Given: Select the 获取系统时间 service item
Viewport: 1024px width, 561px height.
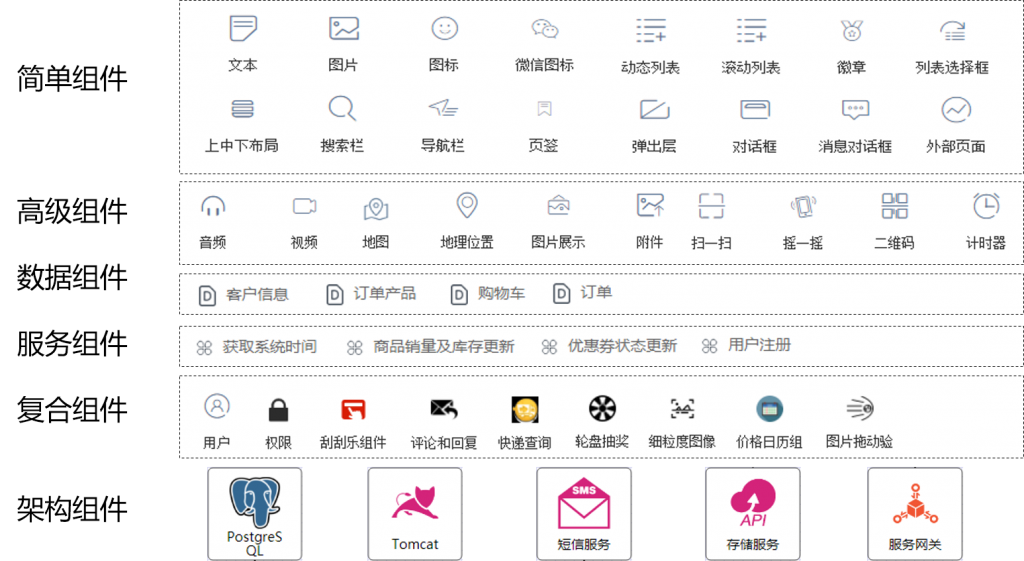Looking at the screenshot, I should pyautogui.click(x=257, y=347).
